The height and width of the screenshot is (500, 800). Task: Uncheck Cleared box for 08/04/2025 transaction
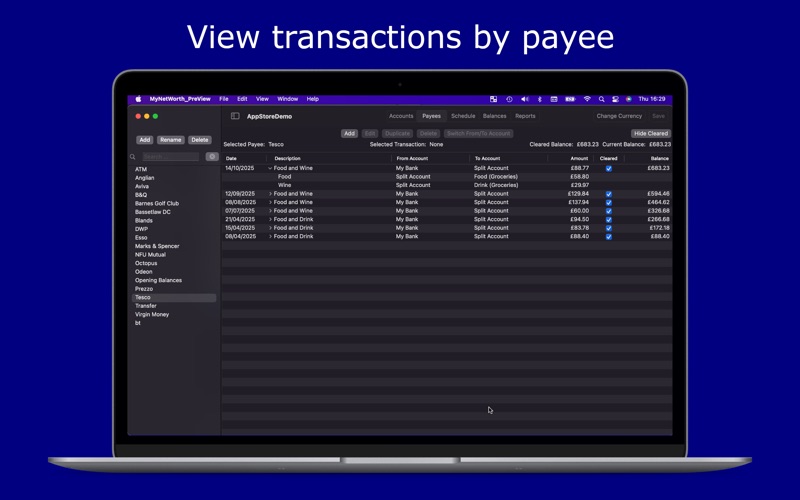(609, 237)
